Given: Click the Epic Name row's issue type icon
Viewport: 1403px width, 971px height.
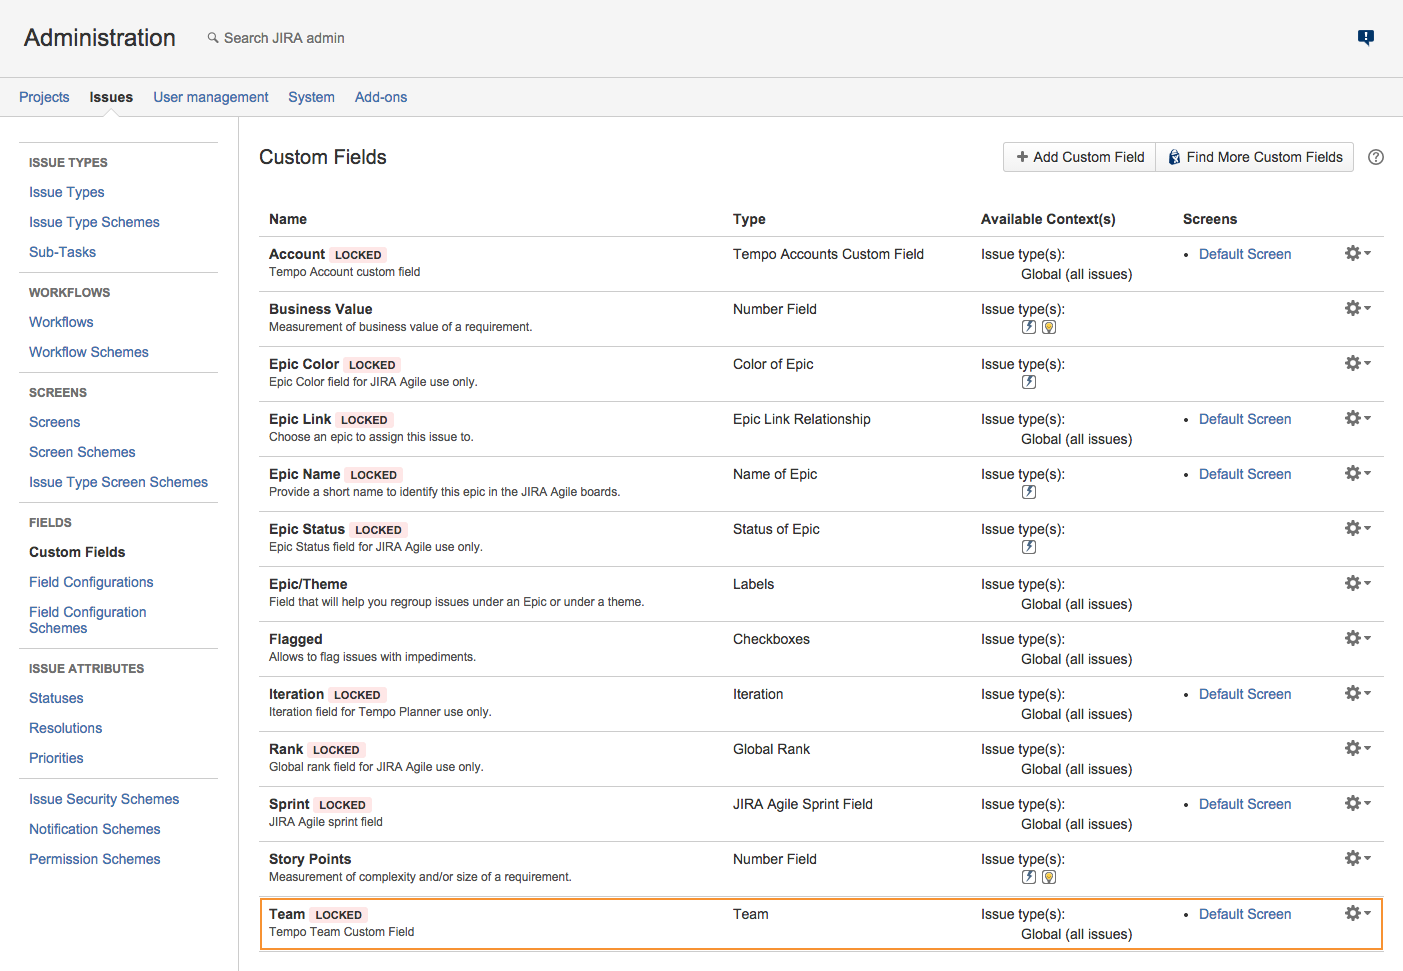Looking at the screenshot, I should [1028, 491].
